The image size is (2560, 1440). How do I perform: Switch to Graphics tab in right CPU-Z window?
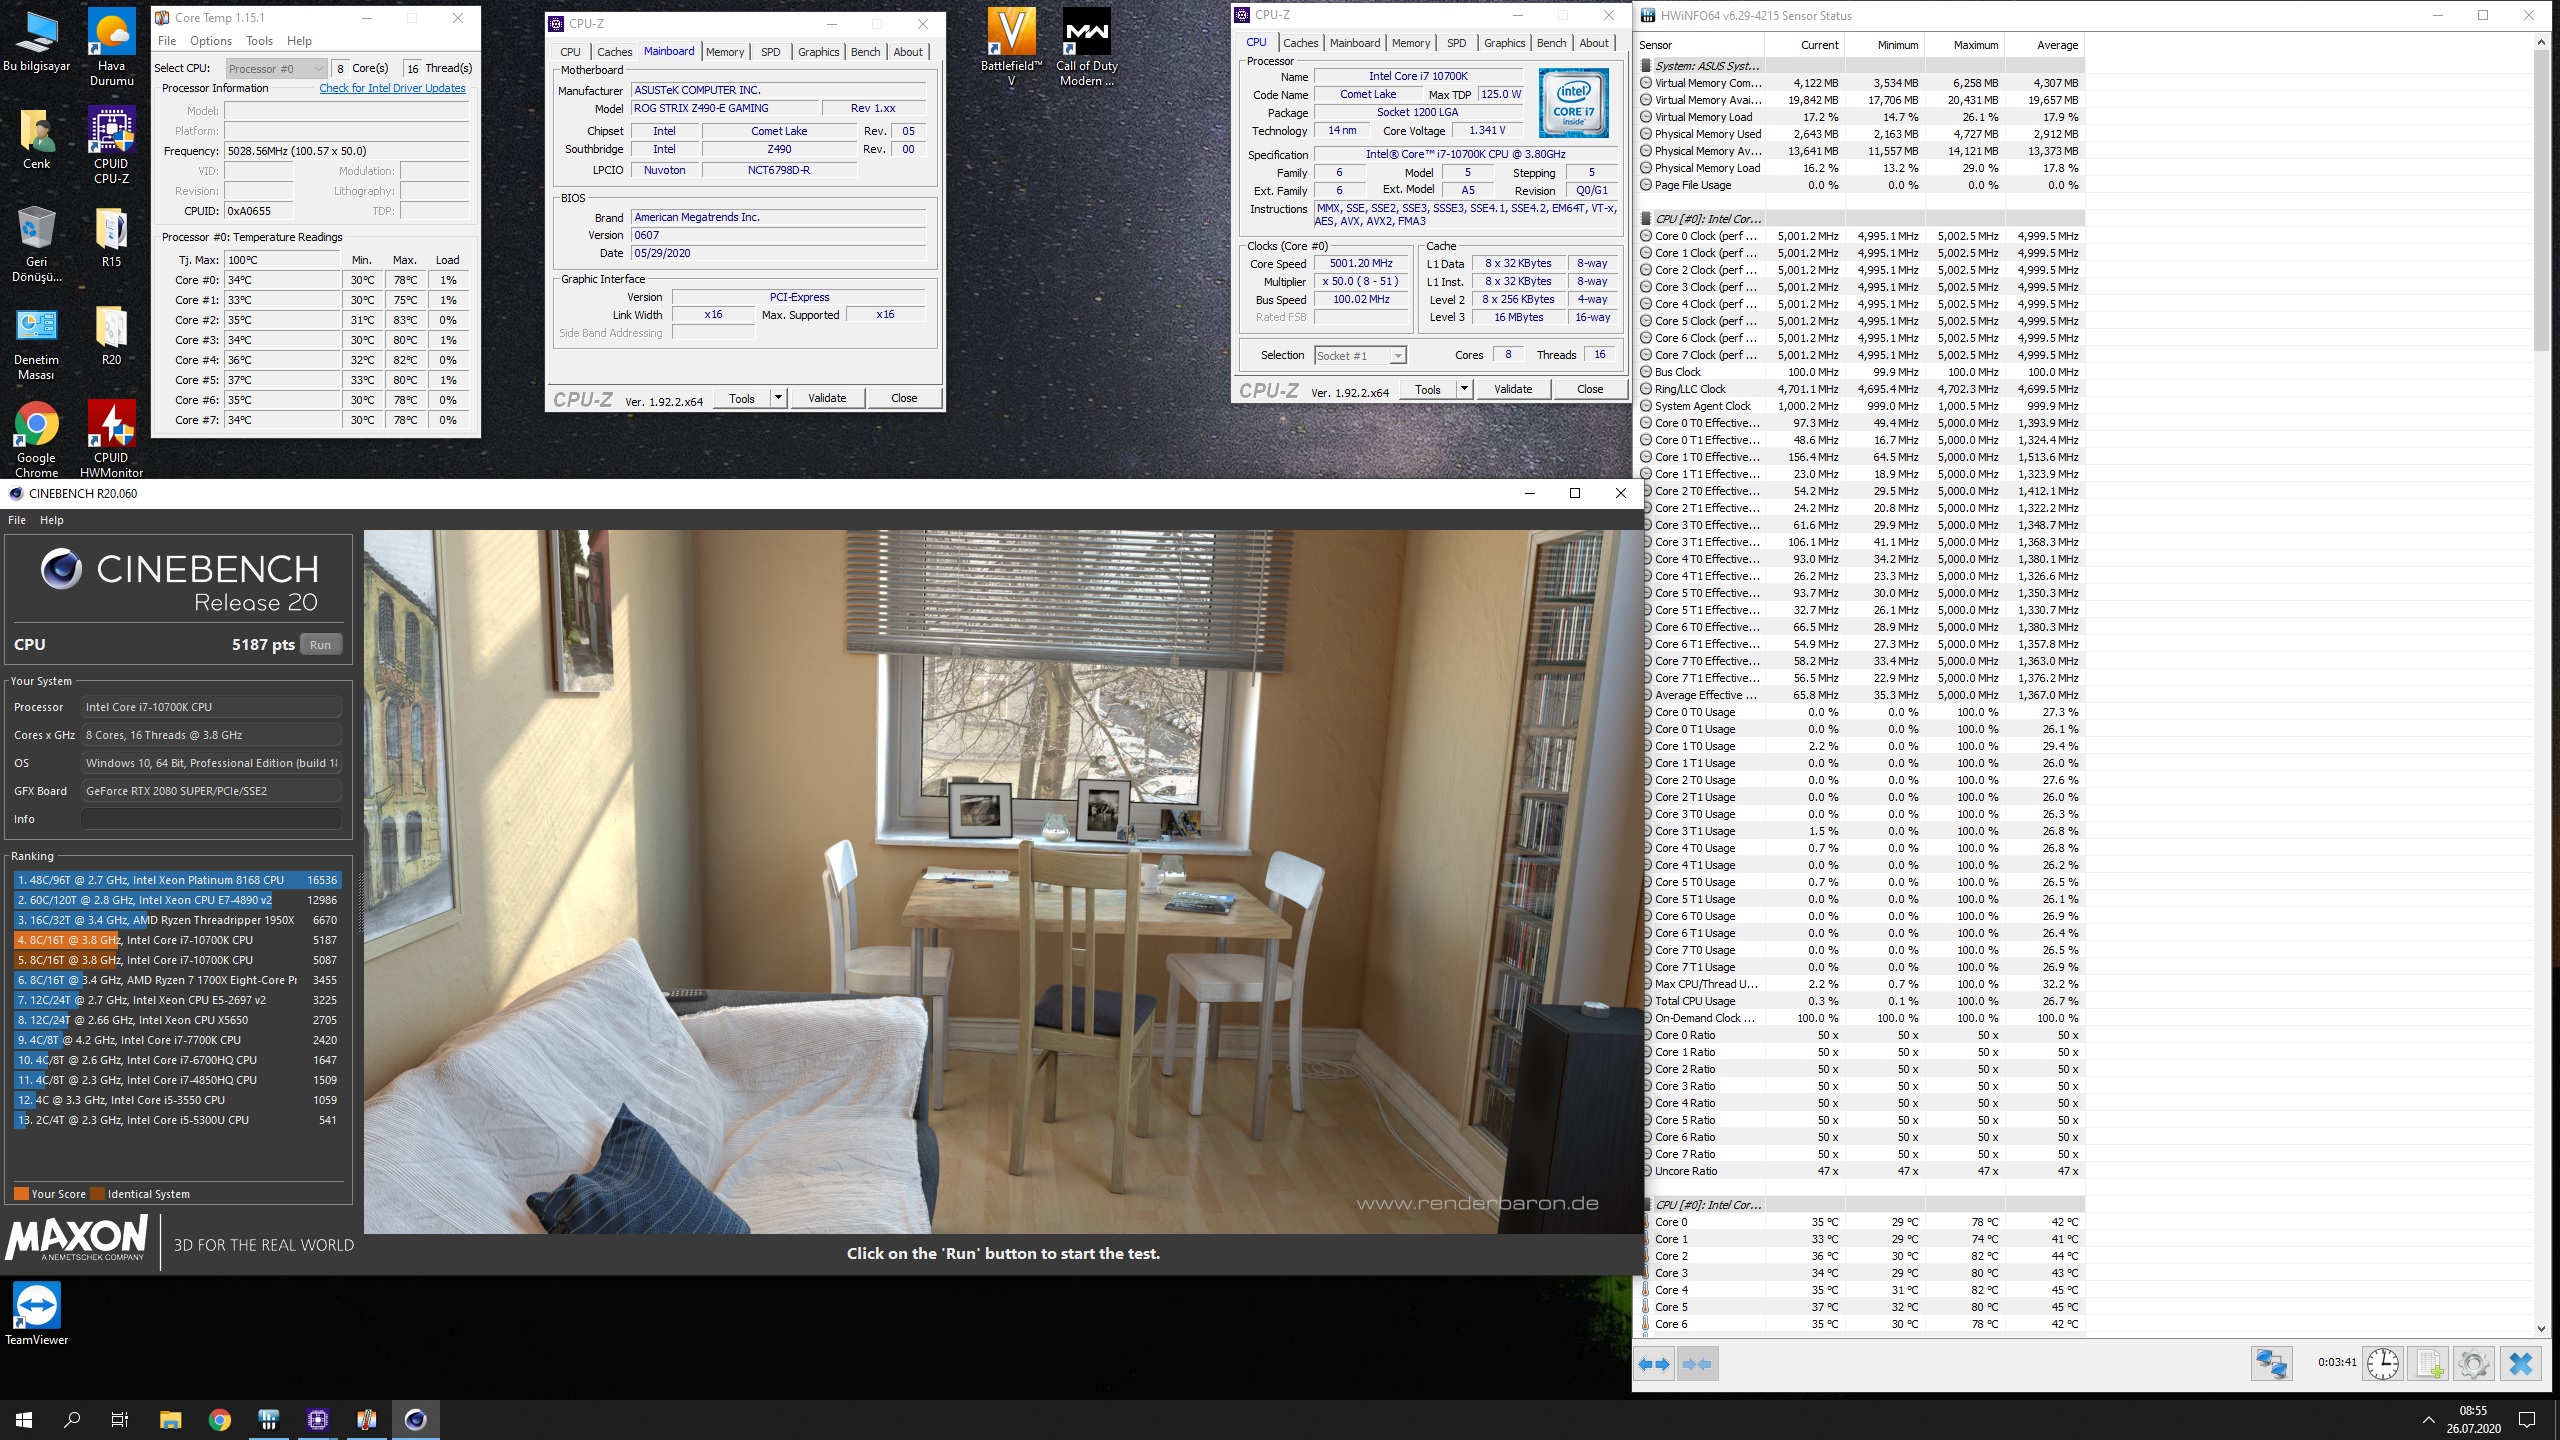1504,43
